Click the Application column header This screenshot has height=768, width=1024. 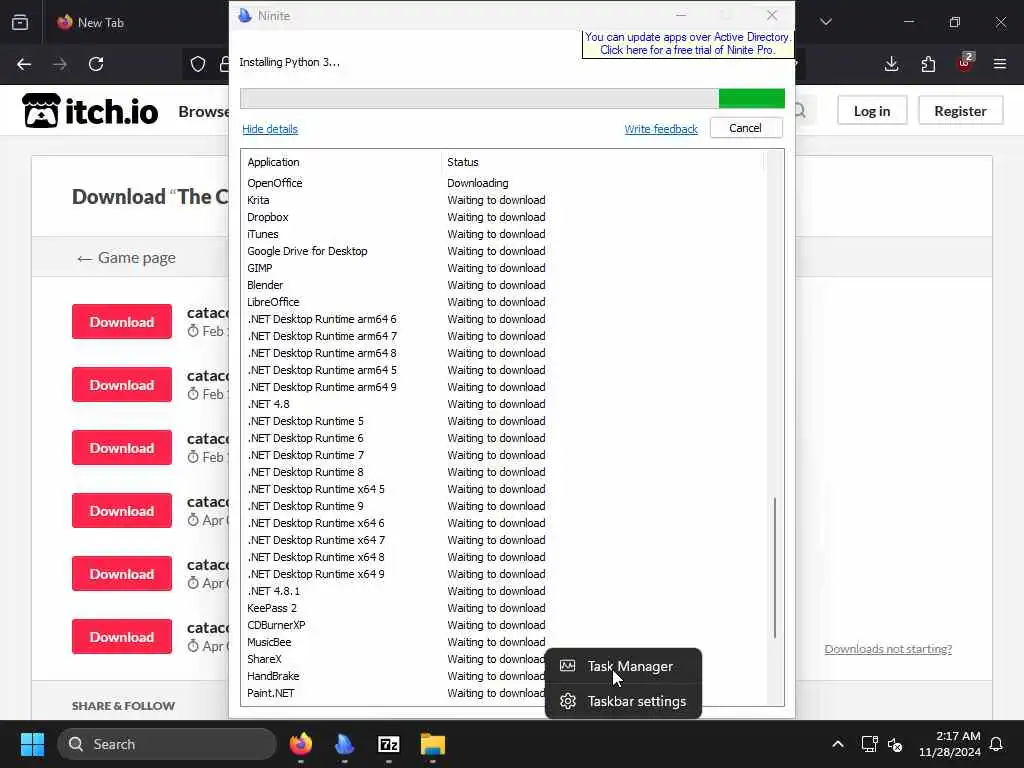pyautogui.click(x=342, y=162)
